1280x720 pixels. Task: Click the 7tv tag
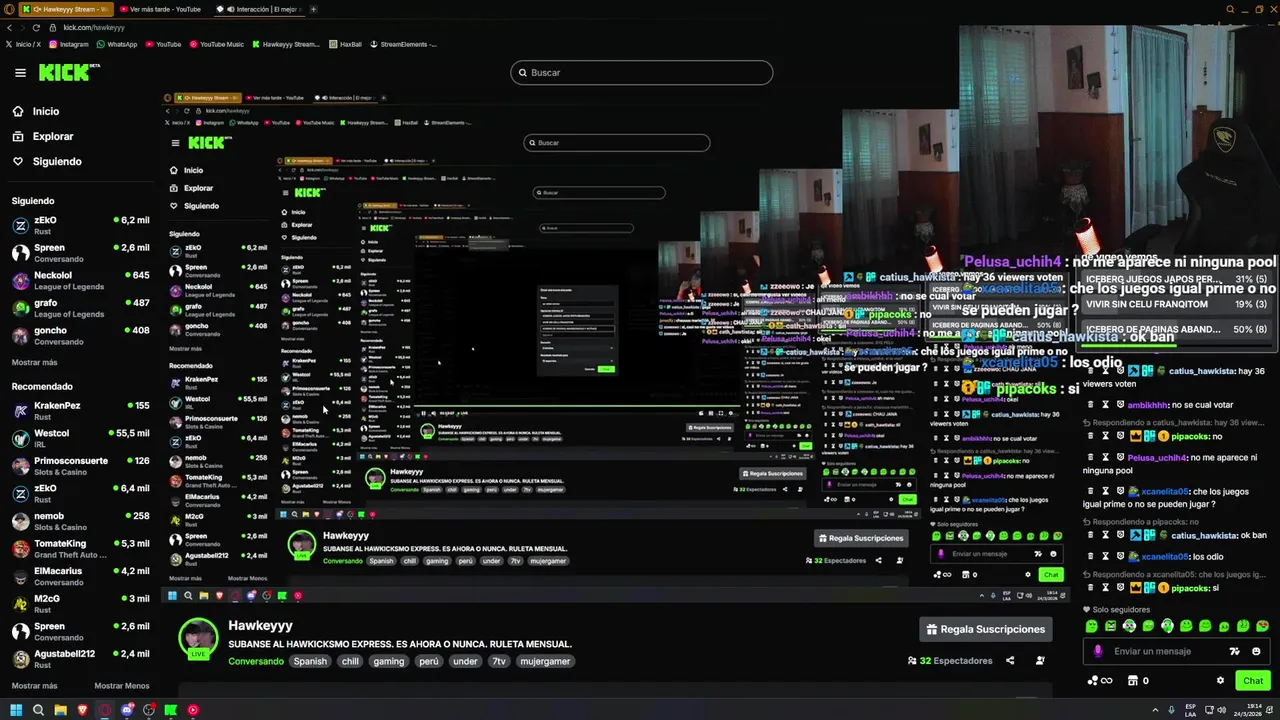coord(499,661)
